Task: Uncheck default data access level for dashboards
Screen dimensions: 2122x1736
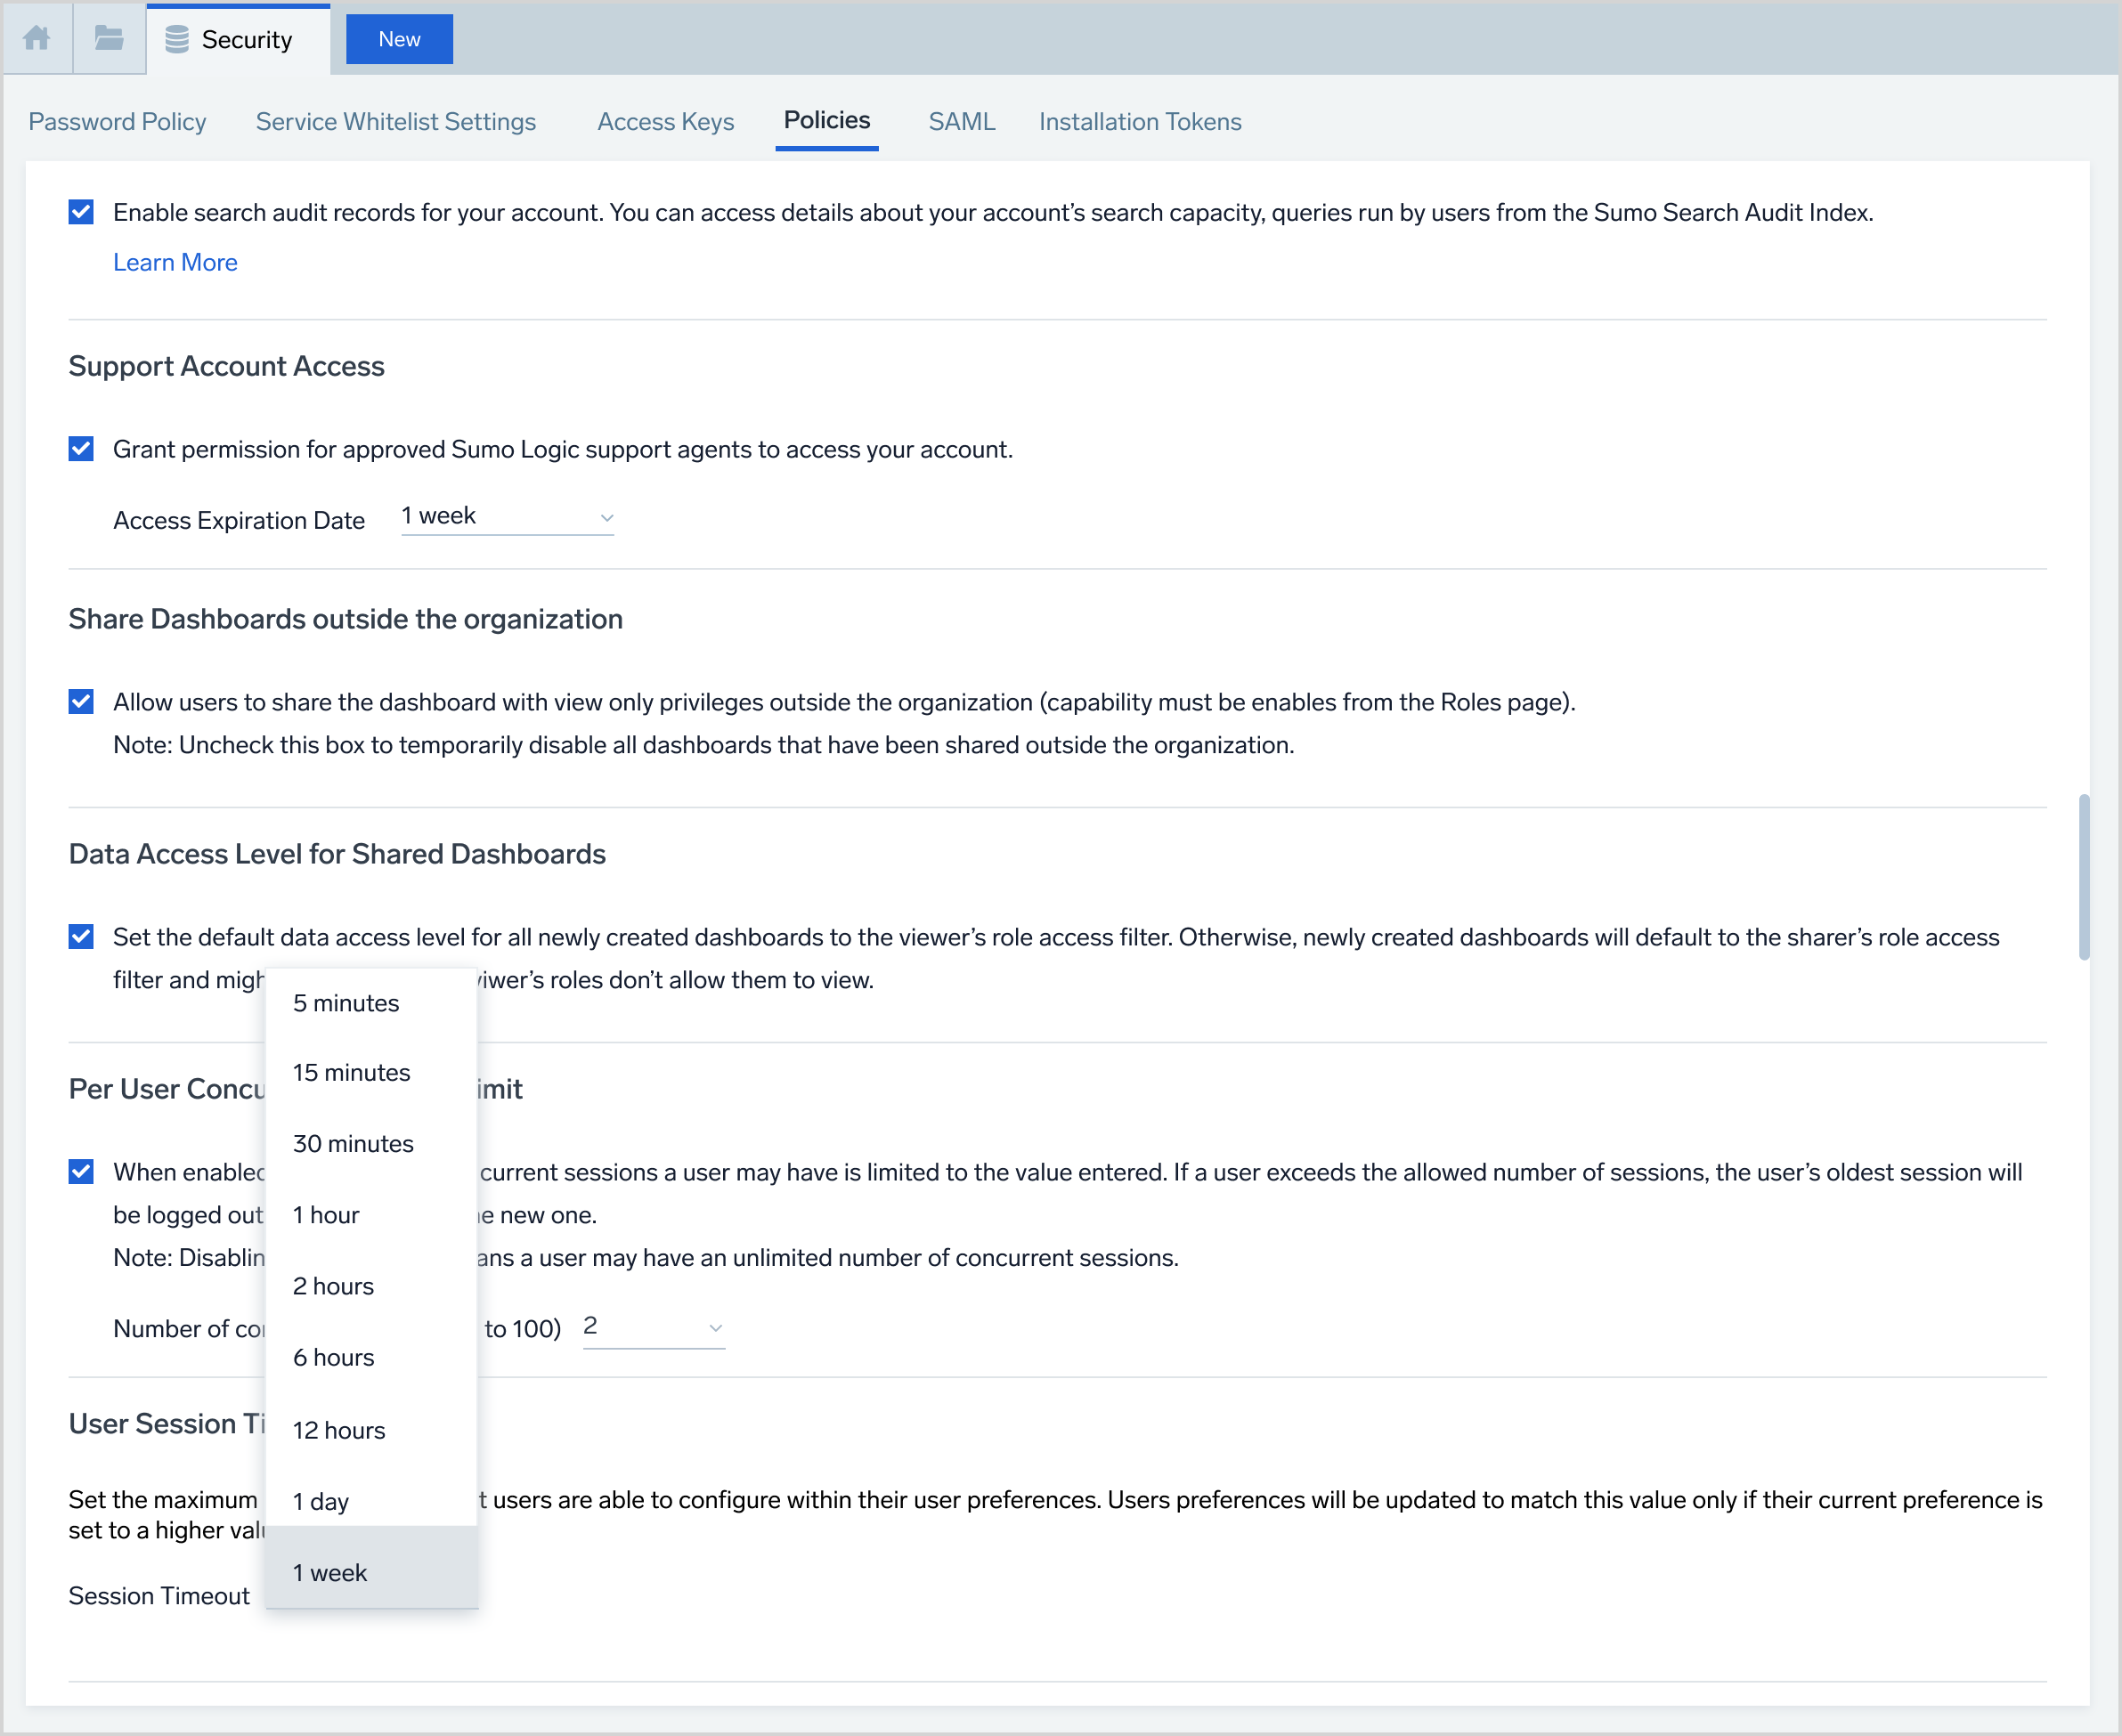Action: coord(81,937)
